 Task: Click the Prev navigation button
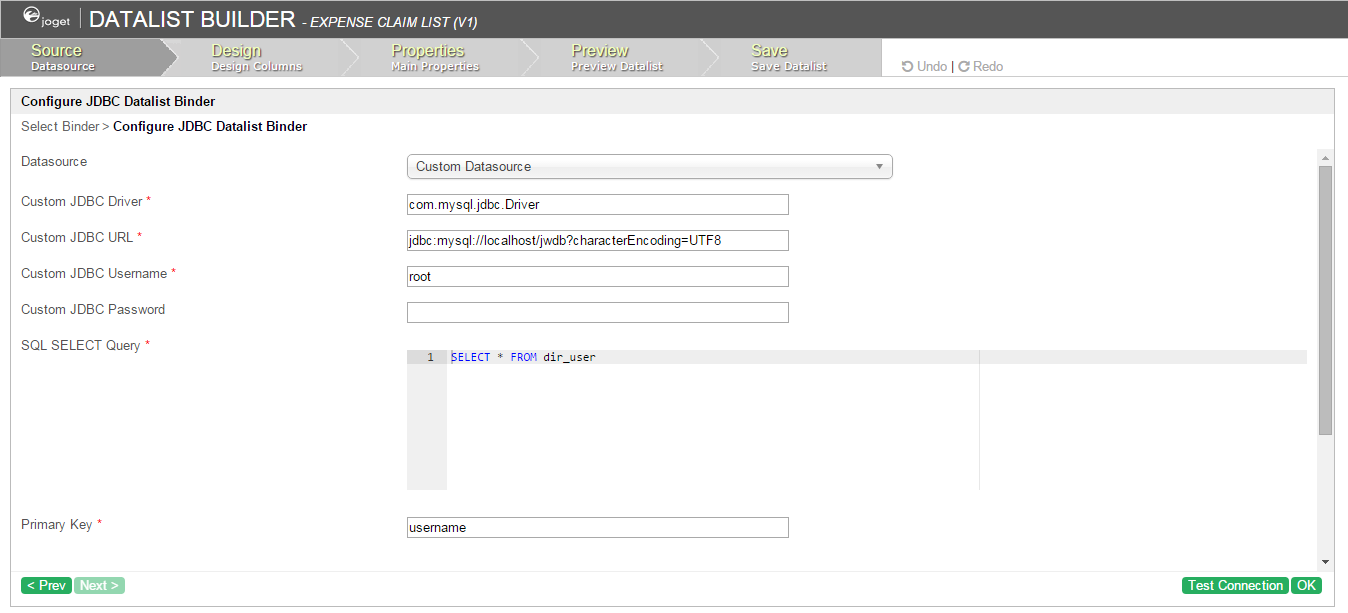click(x=46, y=586)
